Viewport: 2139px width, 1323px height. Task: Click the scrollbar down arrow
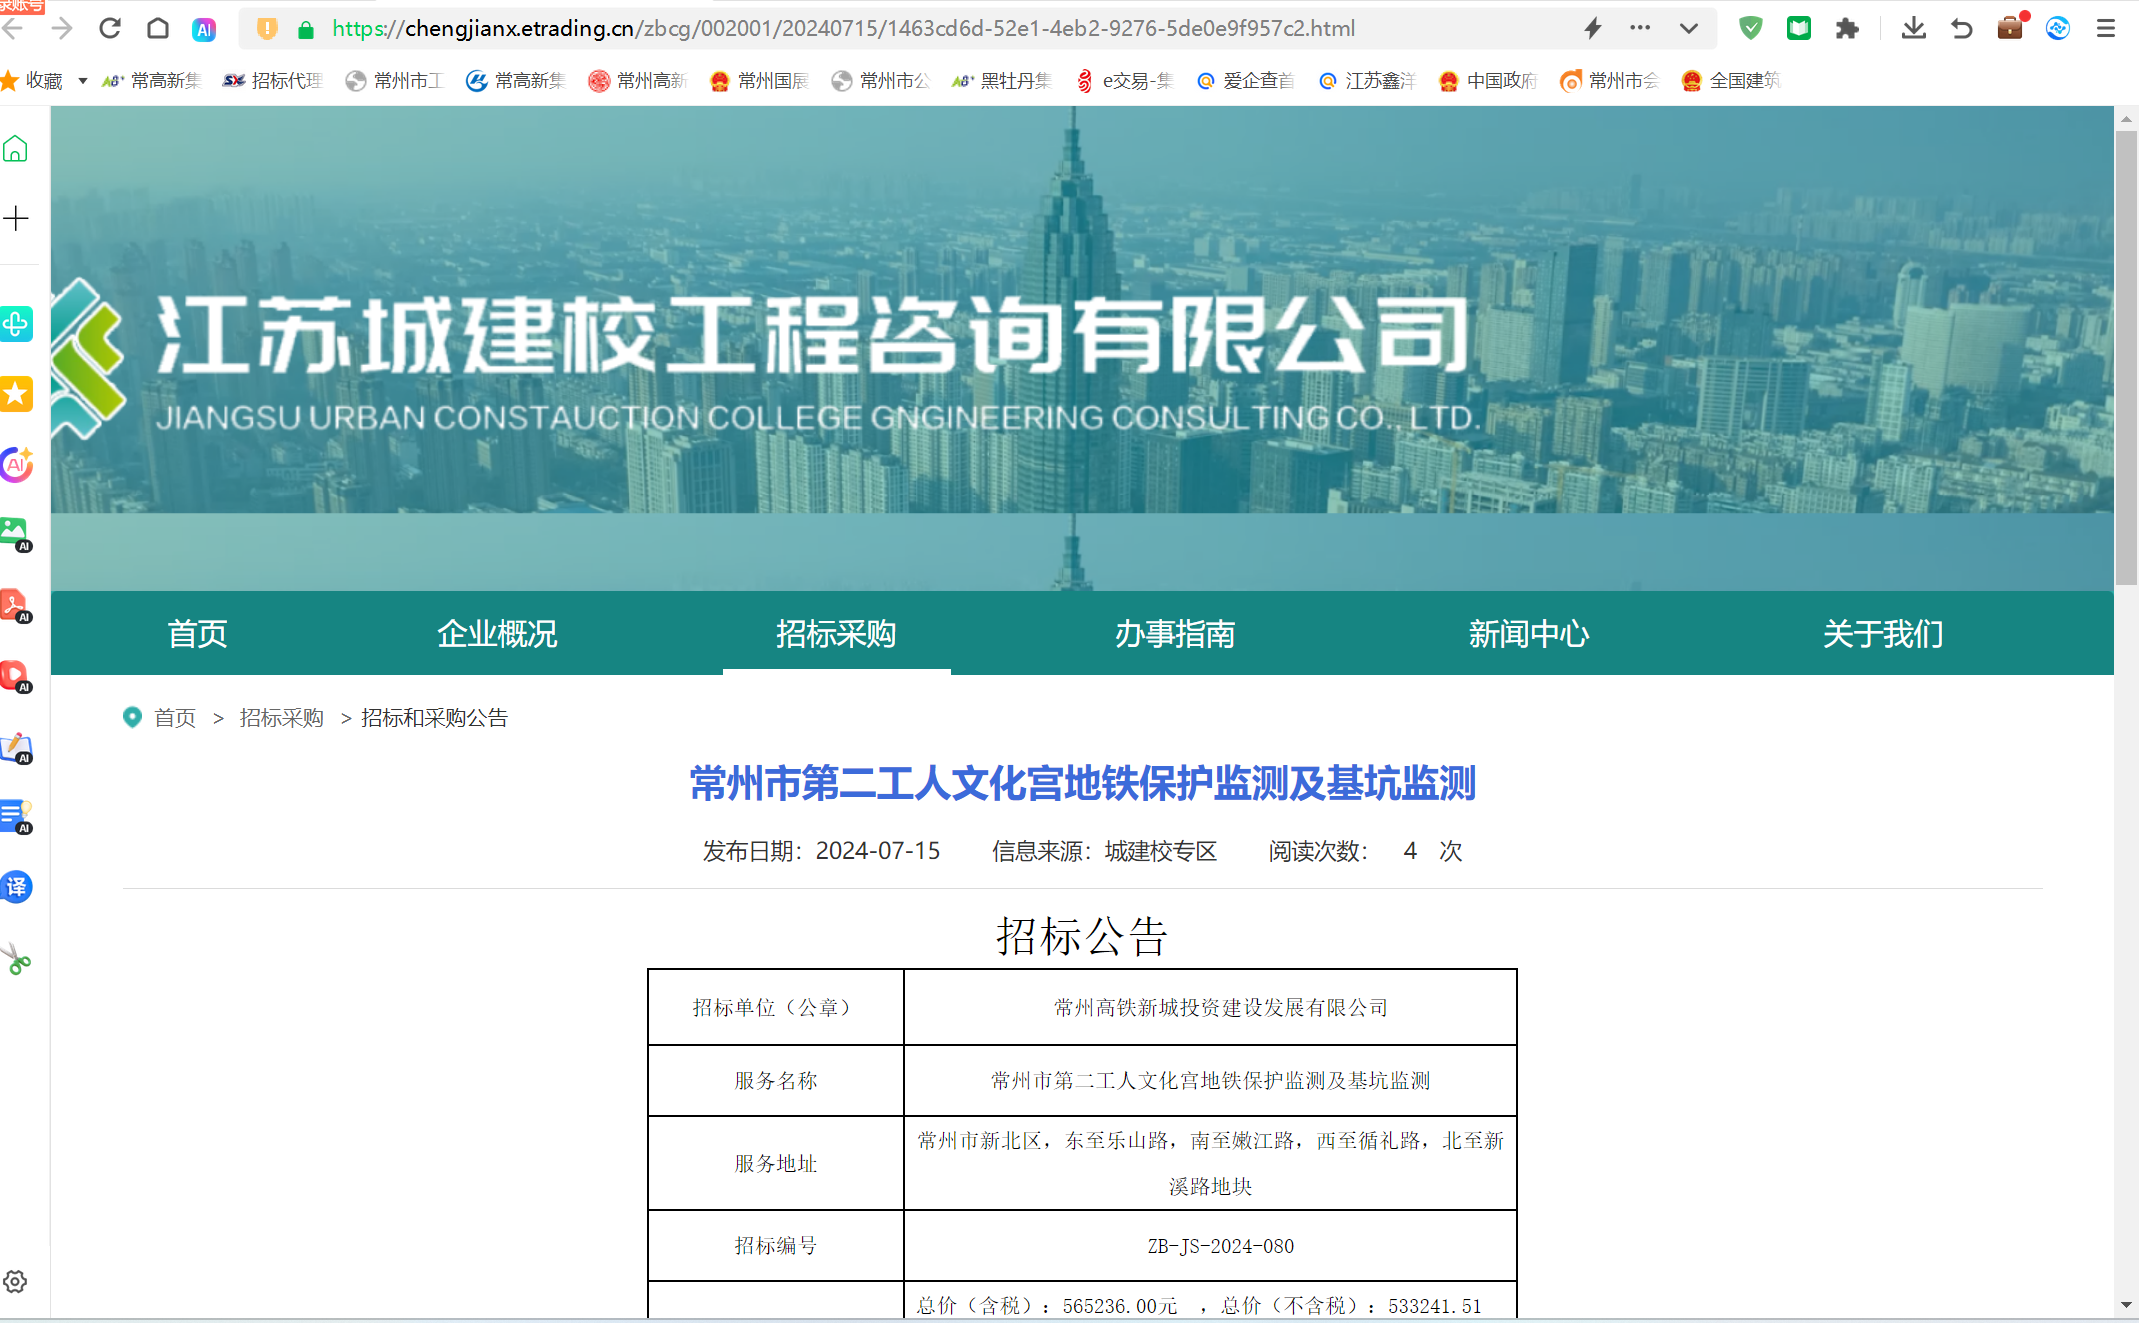pyautogui.click(x=2126, y=1305)
